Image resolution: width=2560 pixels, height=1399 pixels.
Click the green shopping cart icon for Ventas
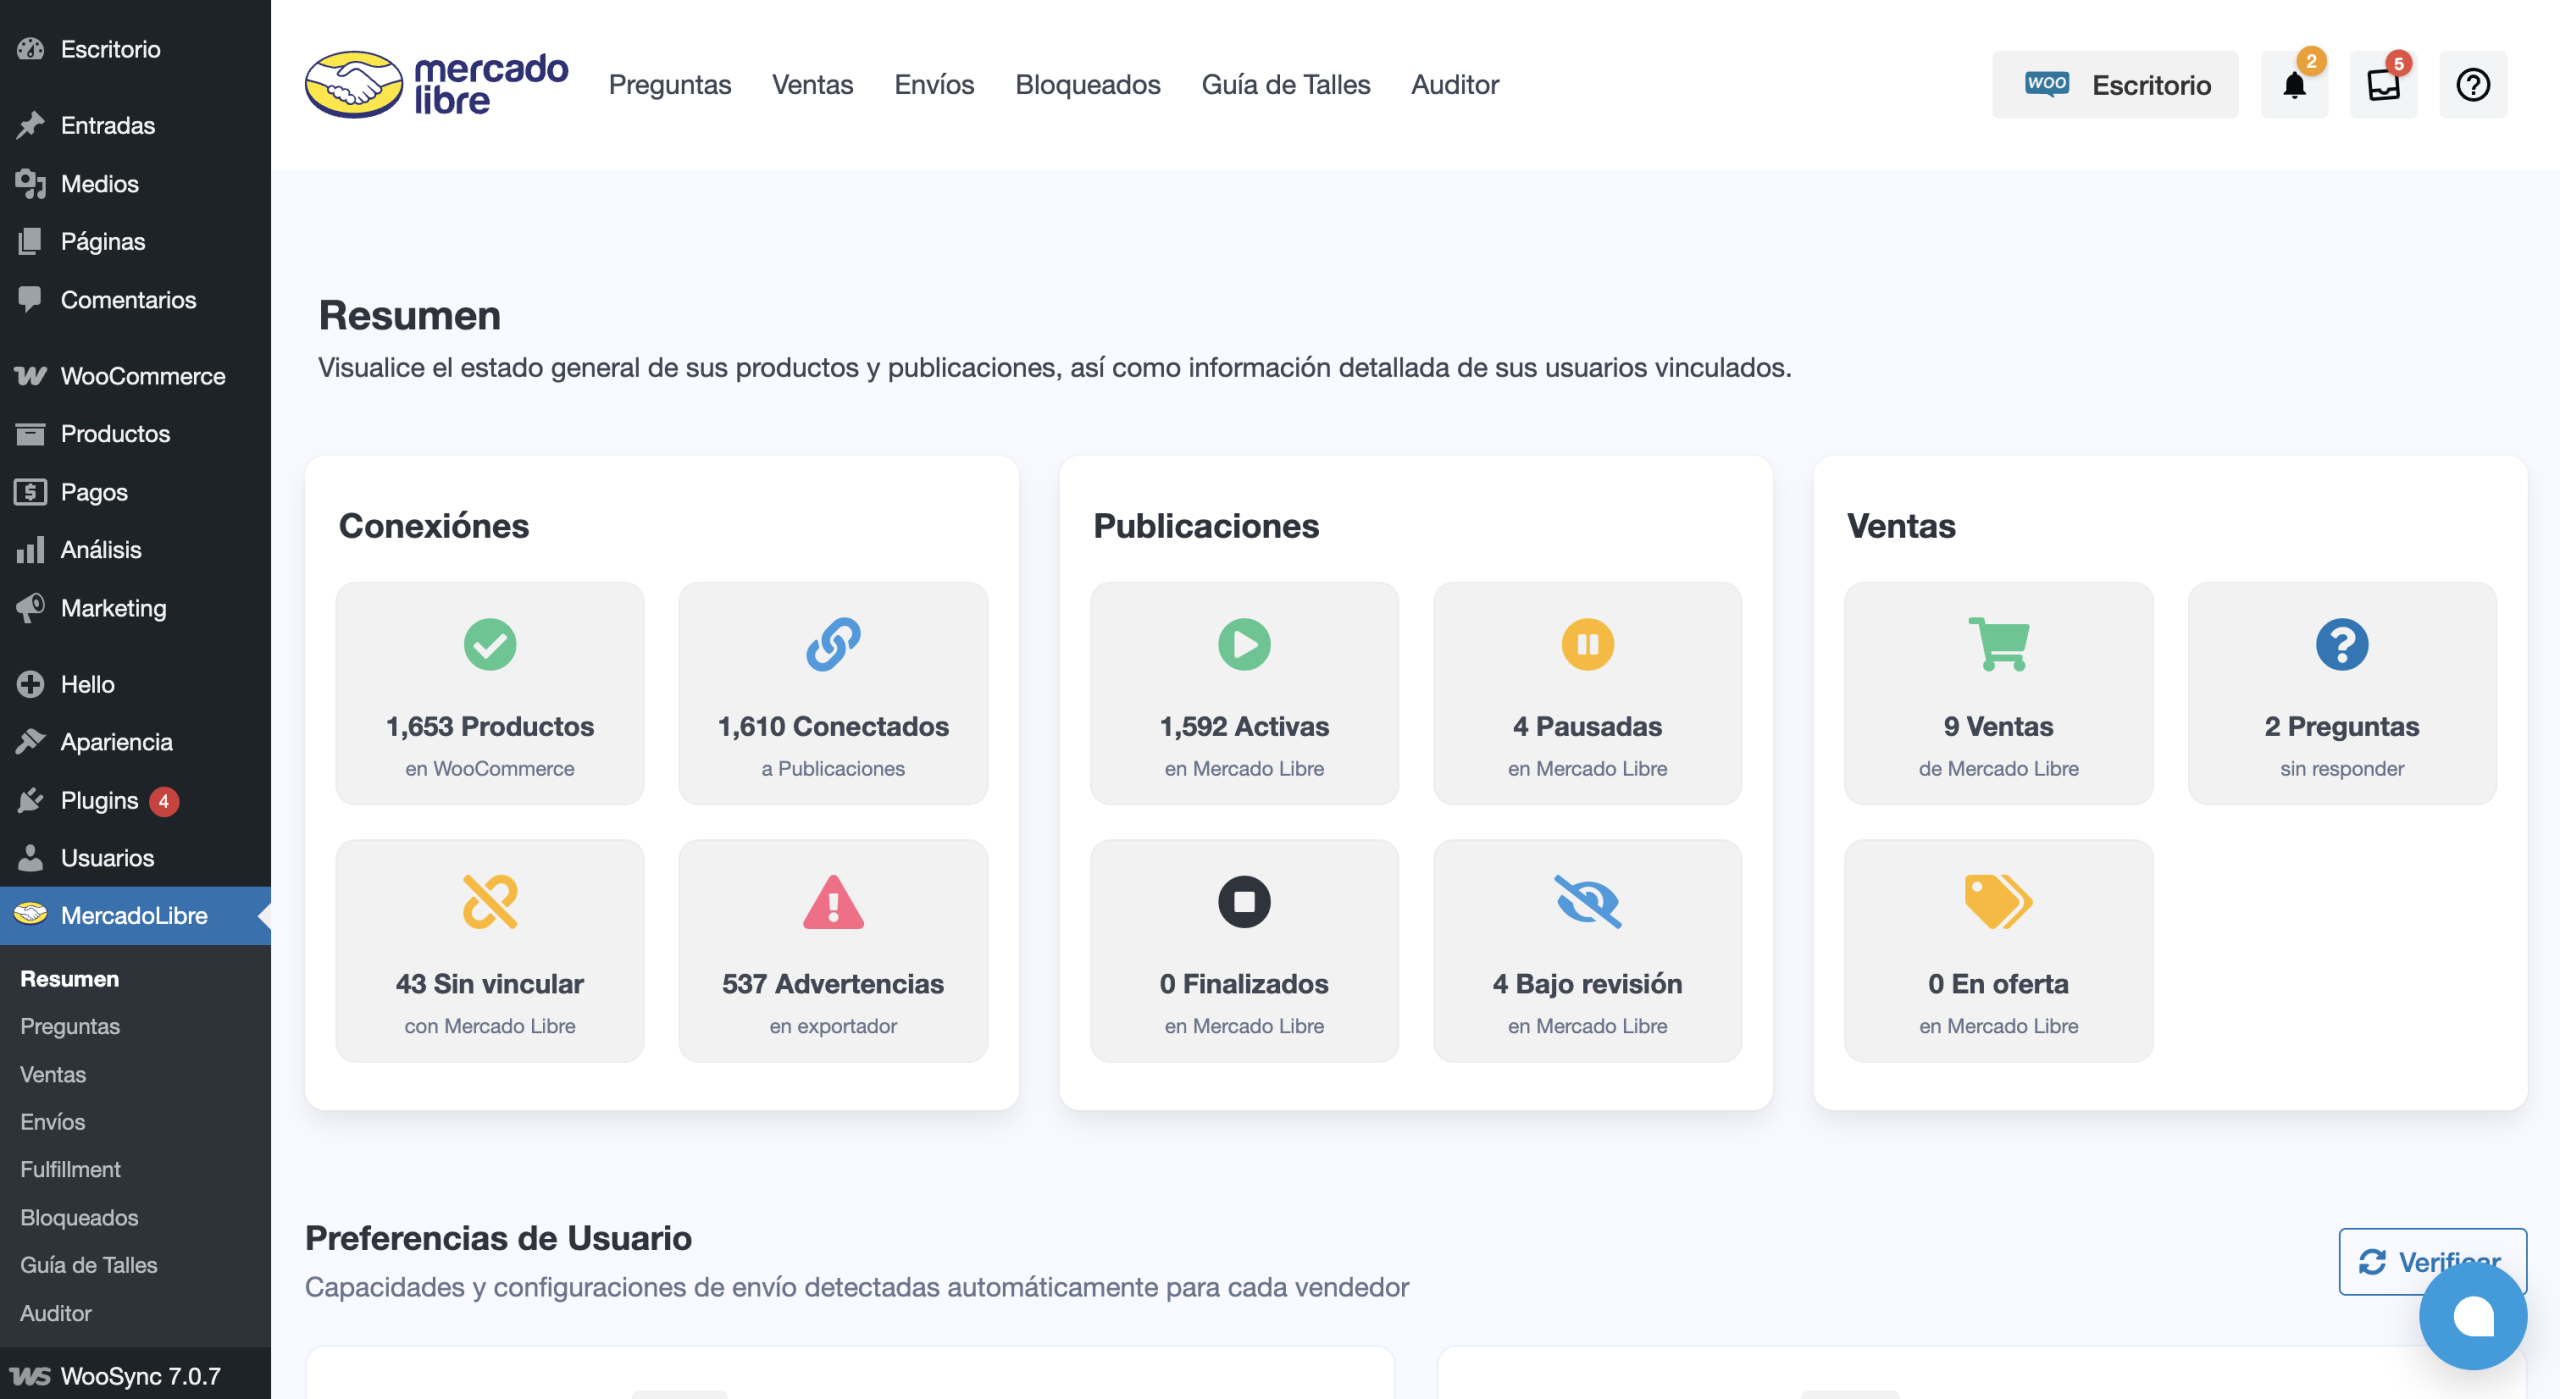(1999, 644)
